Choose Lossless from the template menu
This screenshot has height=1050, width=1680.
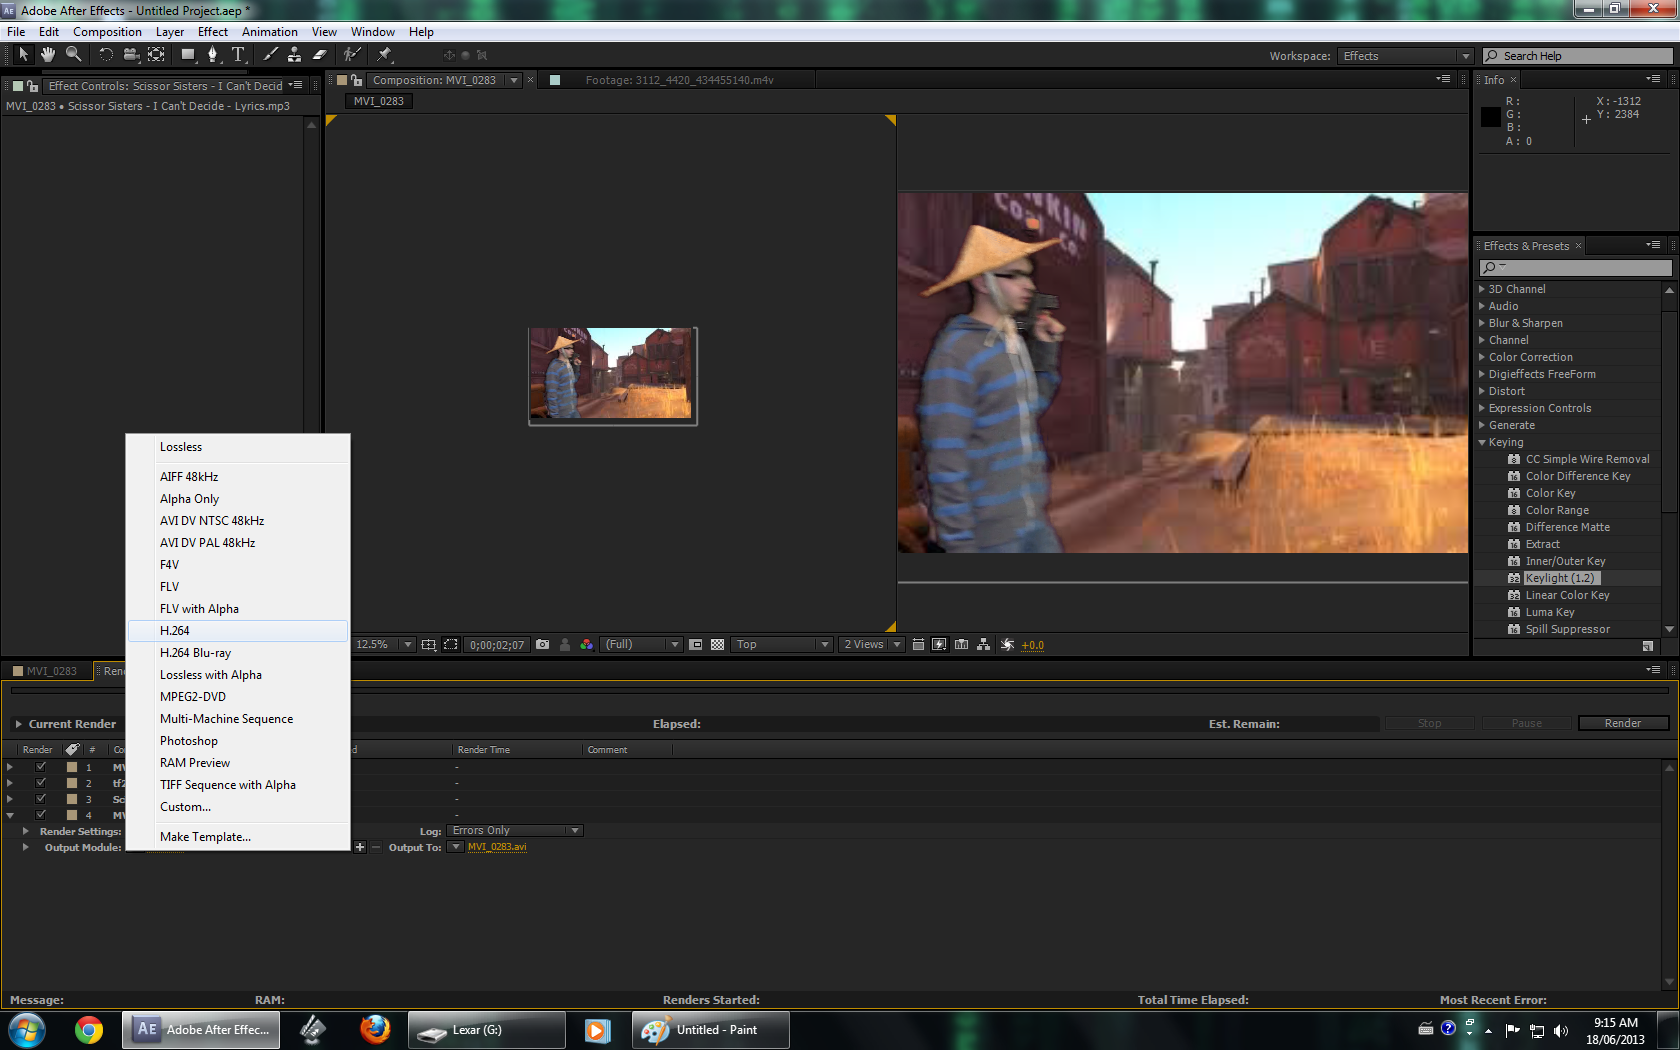[238, 447]
